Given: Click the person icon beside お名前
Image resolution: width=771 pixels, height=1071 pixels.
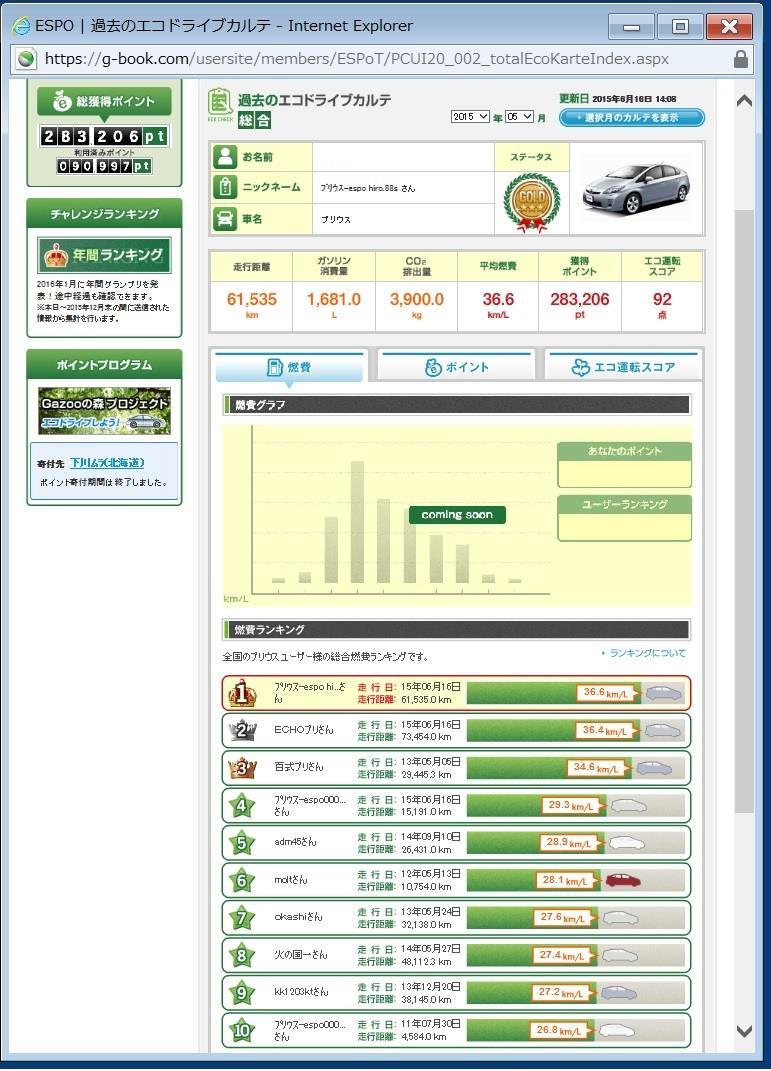Looking at the screenshot, I should pyautogui.click(x=225, y=156).
